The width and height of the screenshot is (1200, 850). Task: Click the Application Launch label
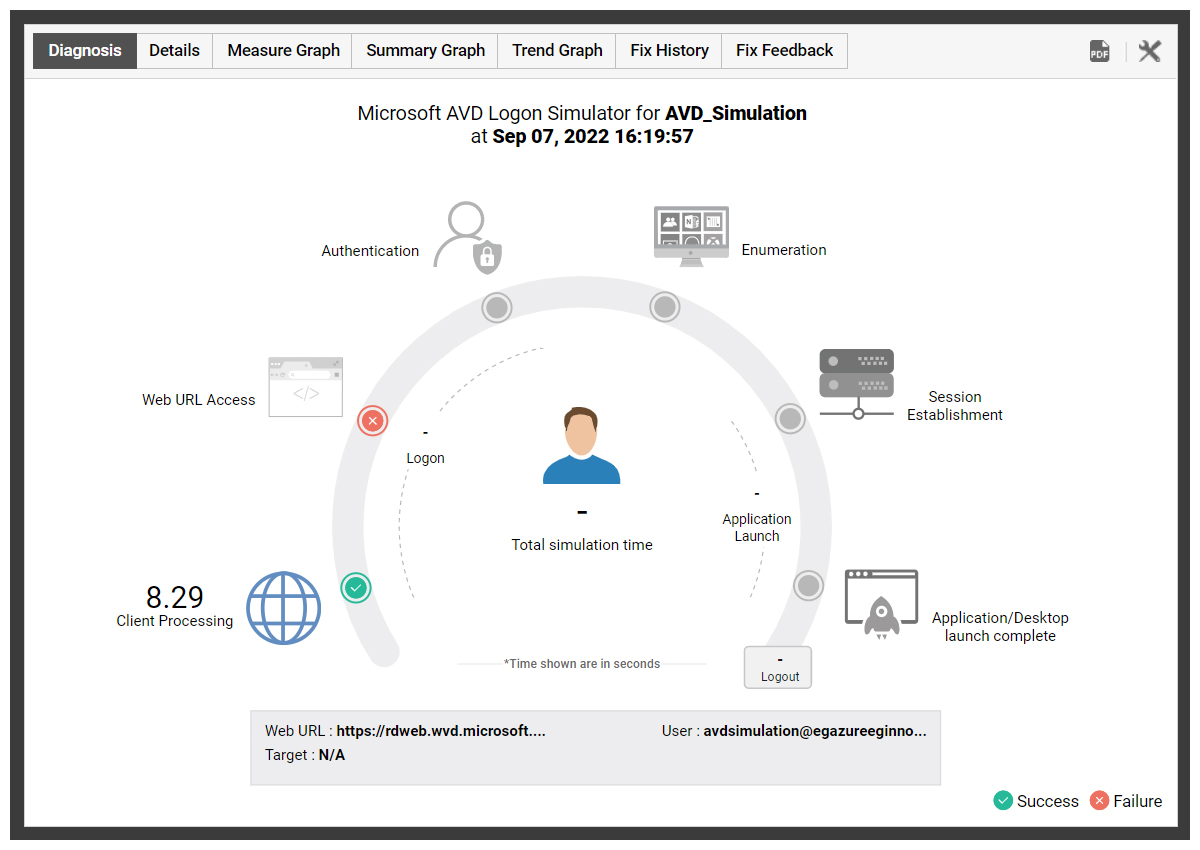pos(757,528)
